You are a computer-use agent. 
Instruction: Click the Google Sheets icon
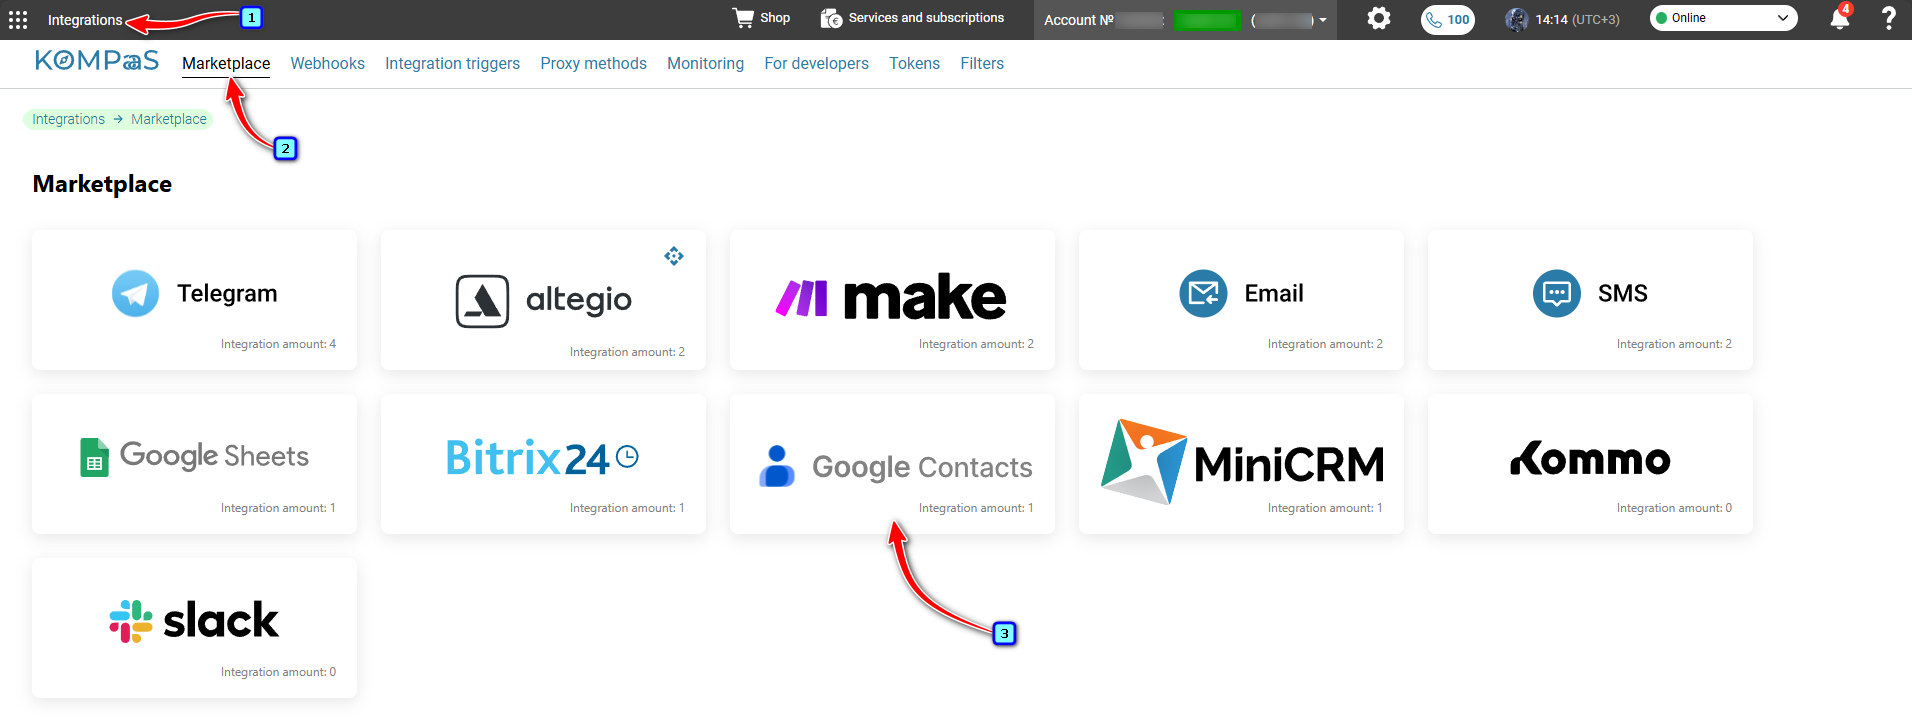click(94, 458)
